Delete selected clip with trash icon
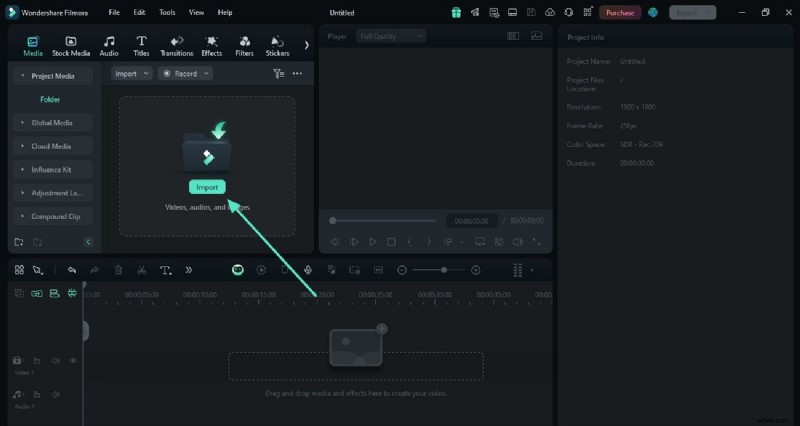The height and width of the screenshot is (426, 800). pyautogui.click(x=118, y=270)
